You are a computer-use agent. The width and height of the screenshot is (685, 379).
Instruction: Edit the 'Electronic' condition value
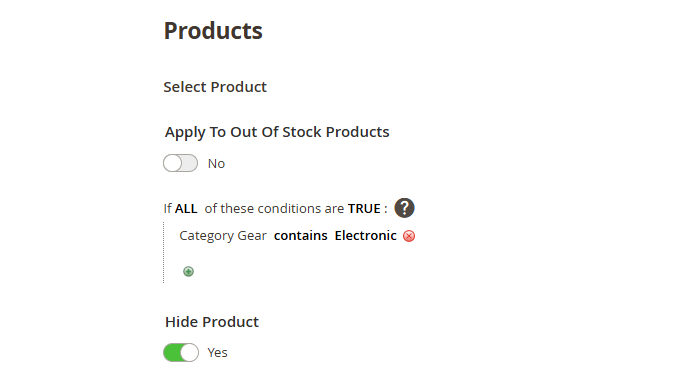click(366, 236)
